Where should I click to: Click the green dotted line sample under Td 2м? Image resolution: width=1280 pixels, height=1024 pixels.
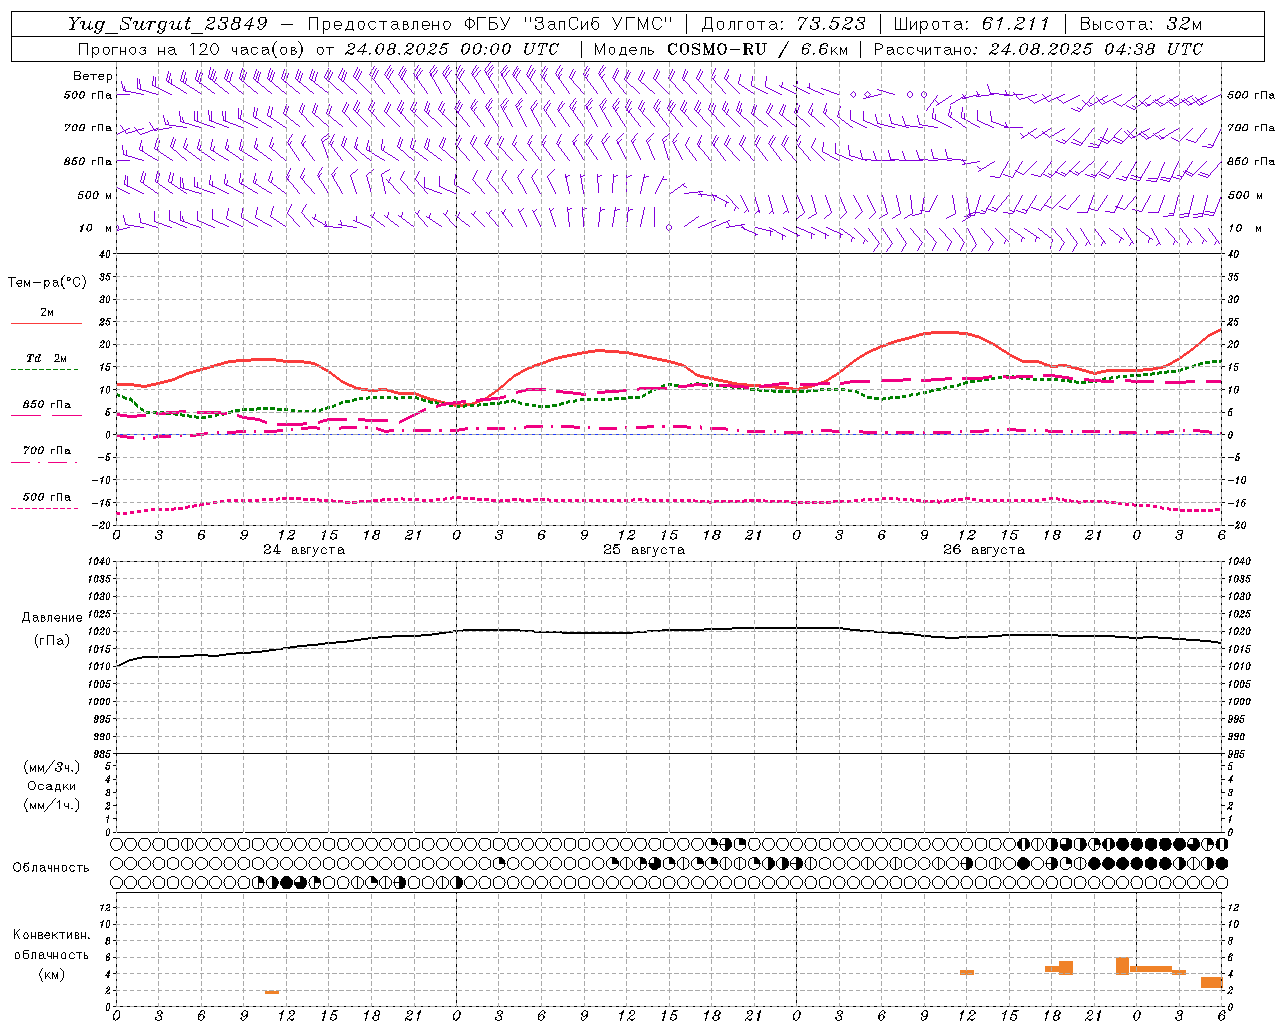44,369
